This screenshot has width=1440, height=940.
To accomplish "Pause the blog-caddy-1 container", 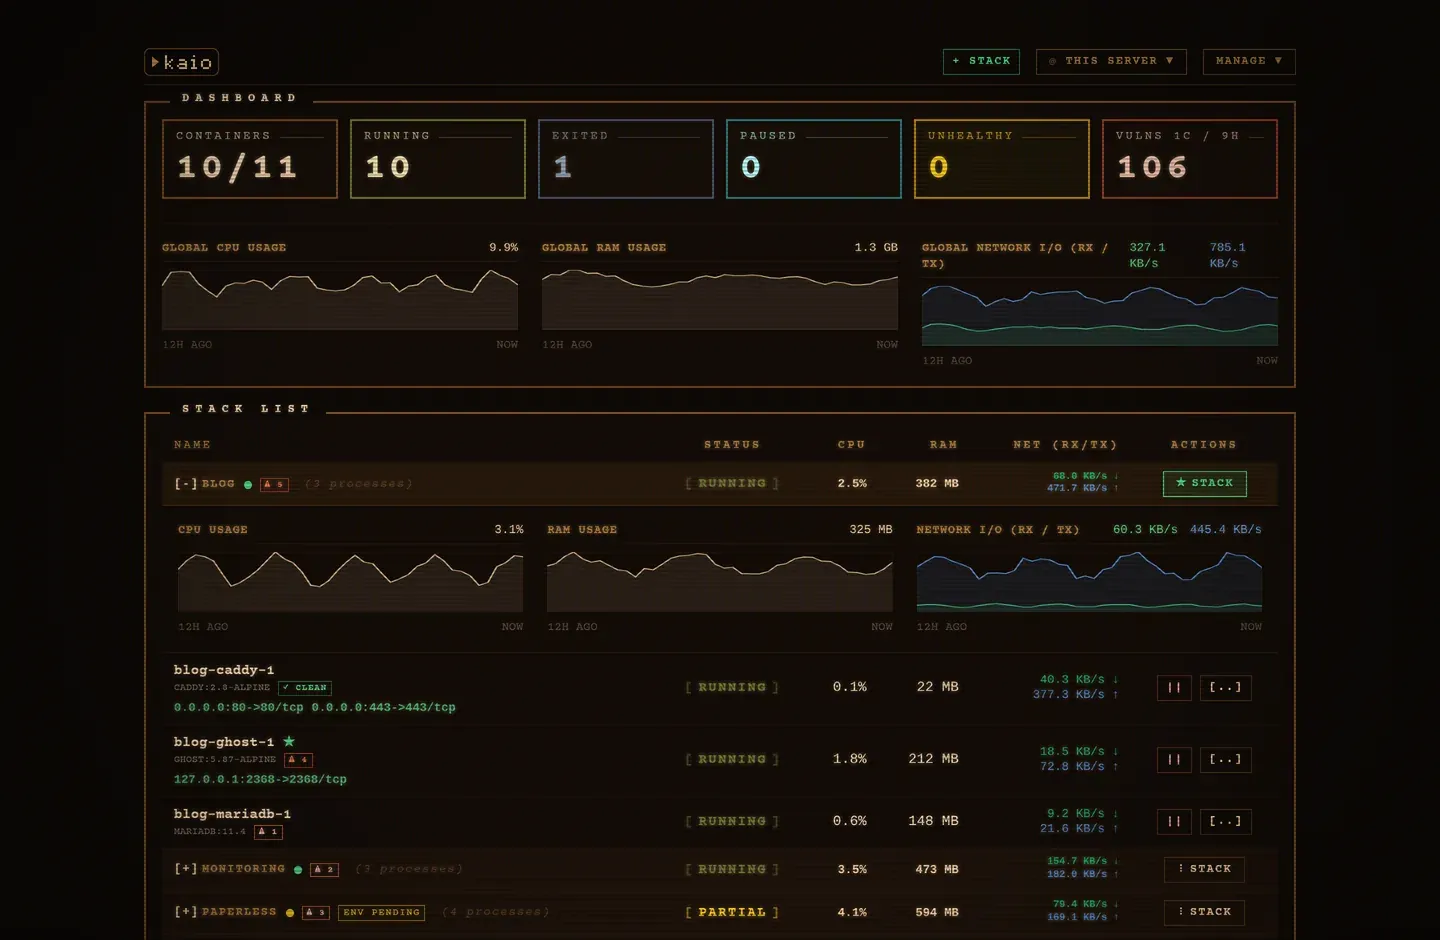I will pos(1174,688).
